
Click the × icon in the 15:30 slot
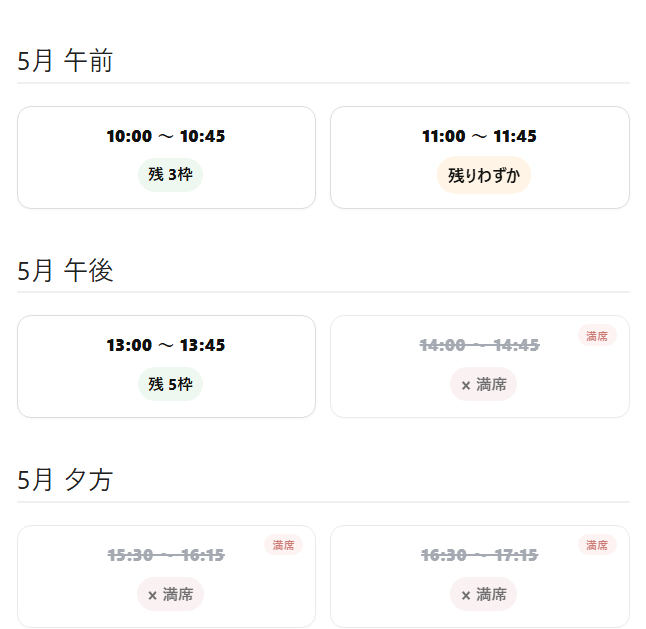pos(152,595)
